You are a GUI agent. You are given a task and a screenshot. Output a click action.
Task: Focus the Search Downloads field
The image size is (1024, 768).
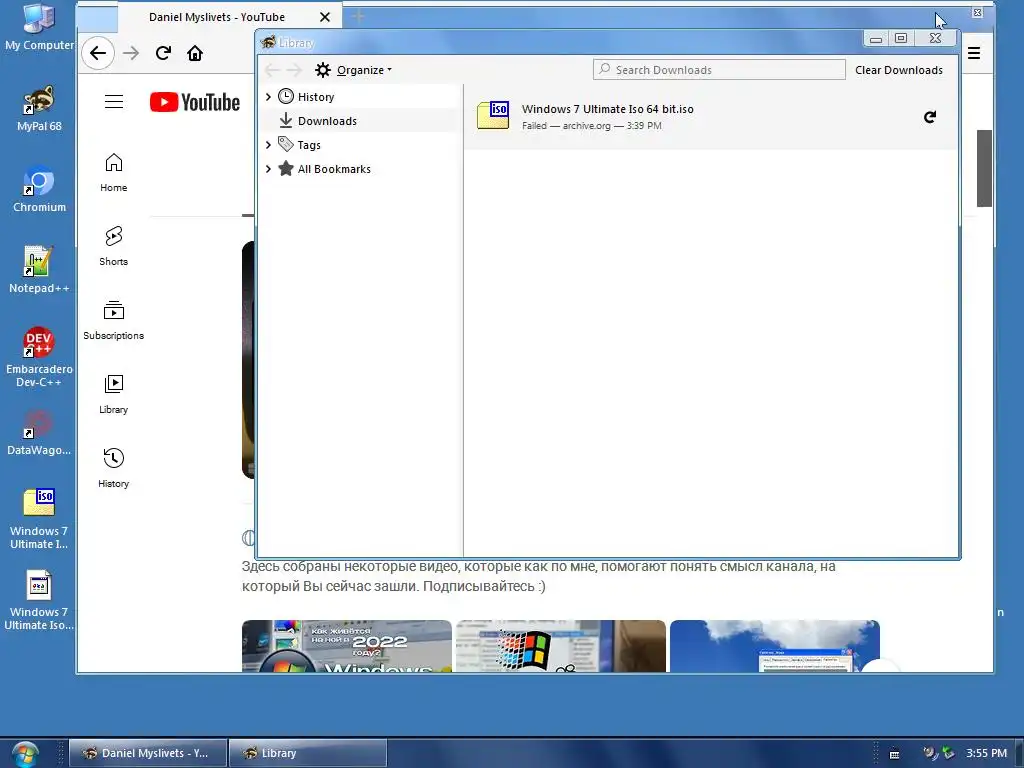point(719,70)
